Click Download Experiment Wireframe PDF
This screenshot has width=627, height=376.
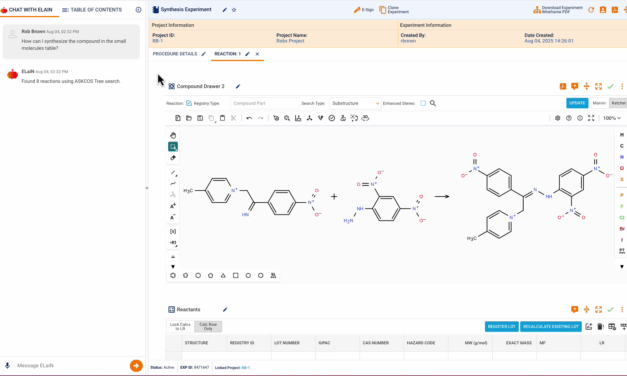click(557, 10)
